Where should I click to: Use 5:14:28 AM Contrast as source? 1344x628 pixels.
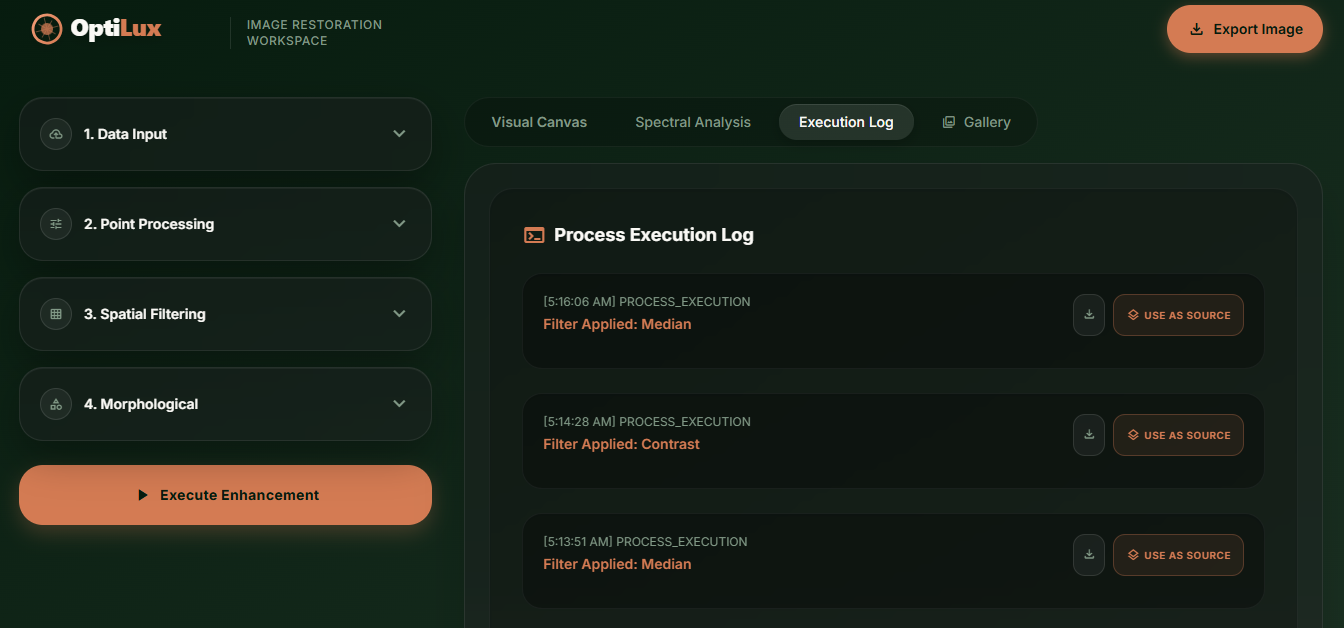click(x=1178, y=435)
